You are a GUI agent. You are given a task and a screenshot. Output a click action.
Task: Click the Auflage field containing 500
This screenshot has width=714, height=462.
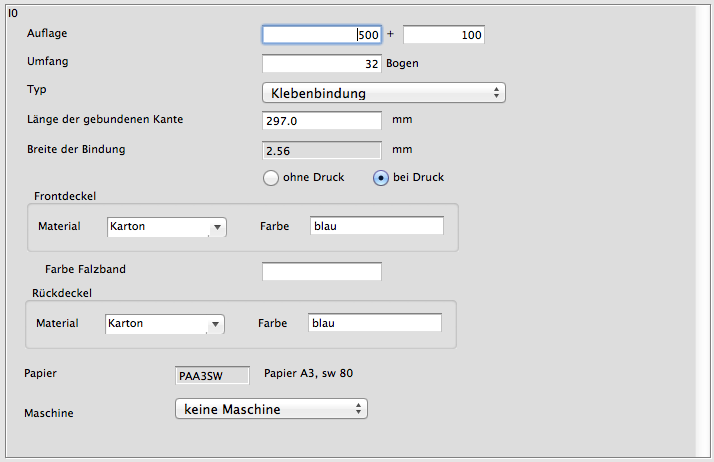tap(321, 35)
